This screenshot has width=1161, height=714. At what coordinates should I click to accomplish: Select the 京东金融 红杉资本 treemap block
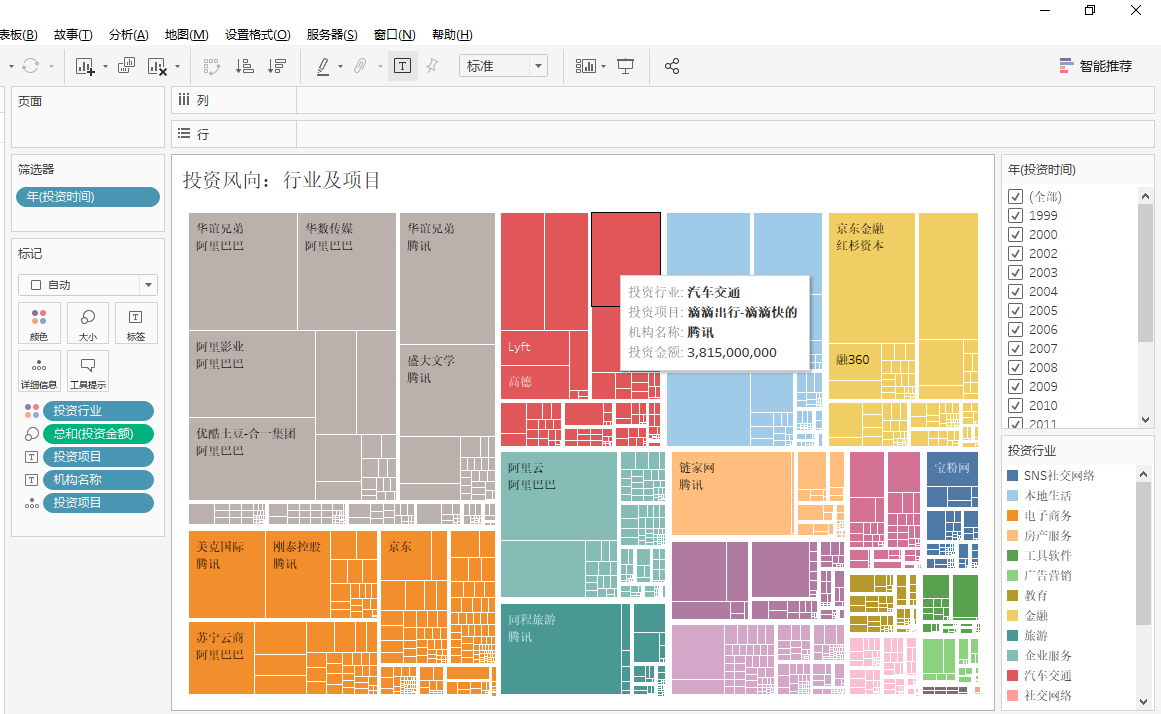click(871, 278)
